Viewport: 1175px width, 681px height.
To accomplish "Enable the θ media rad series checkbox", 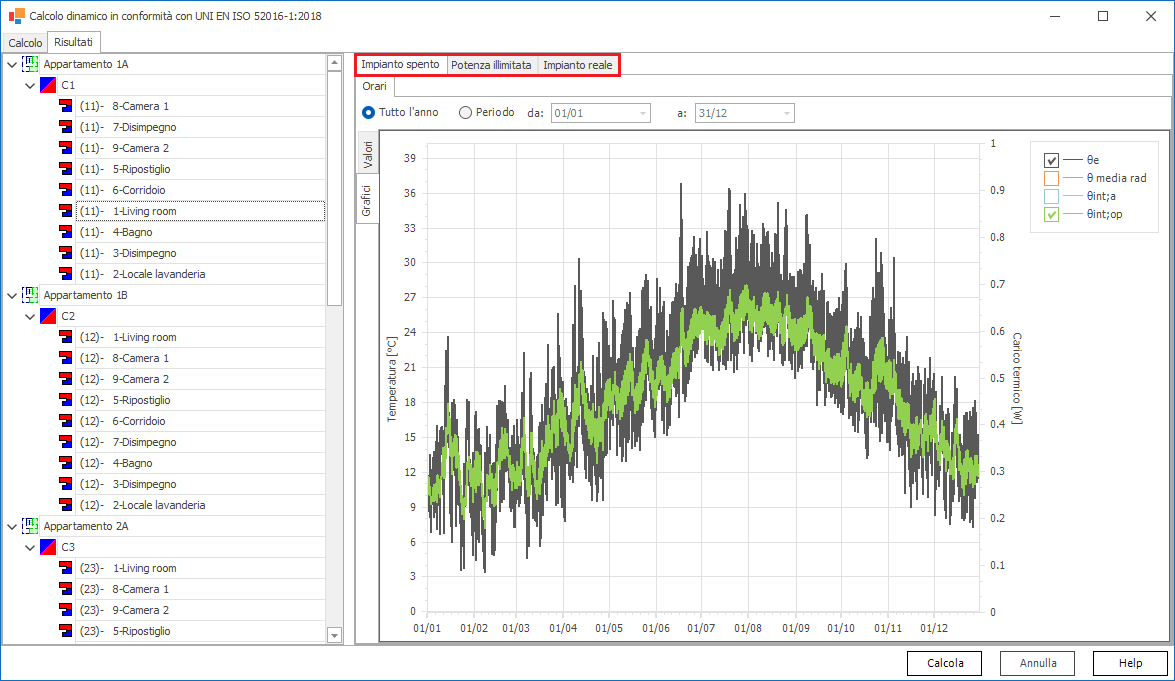I will tap(1051, 178).
